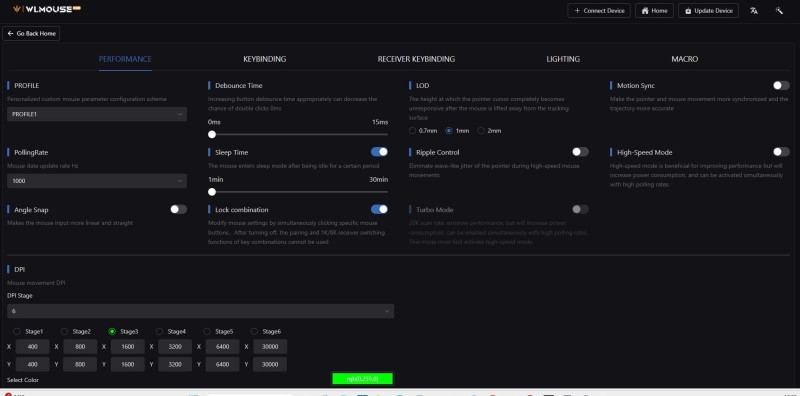
Task: Open the KEYBINDING tab
Action: pos(264,59)
